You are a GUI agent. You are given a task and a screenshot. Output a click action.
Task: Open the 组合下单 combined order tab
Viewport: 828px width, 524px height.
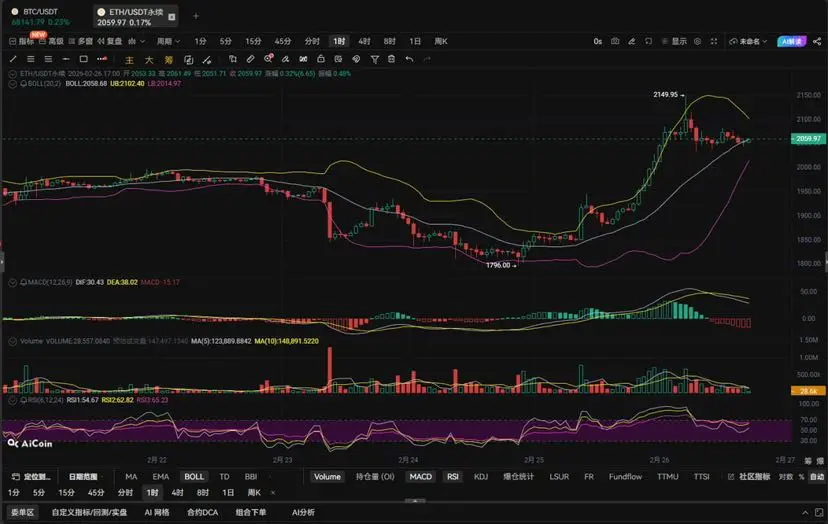[x=251, y=512]
